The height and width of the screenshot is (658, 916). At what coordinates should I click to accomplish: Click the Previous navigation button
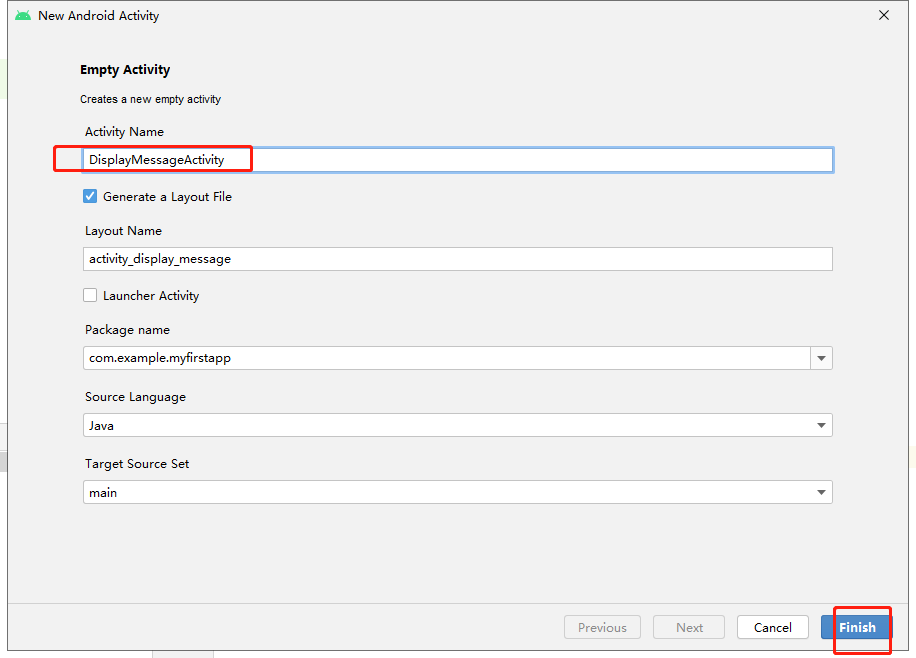602,627
